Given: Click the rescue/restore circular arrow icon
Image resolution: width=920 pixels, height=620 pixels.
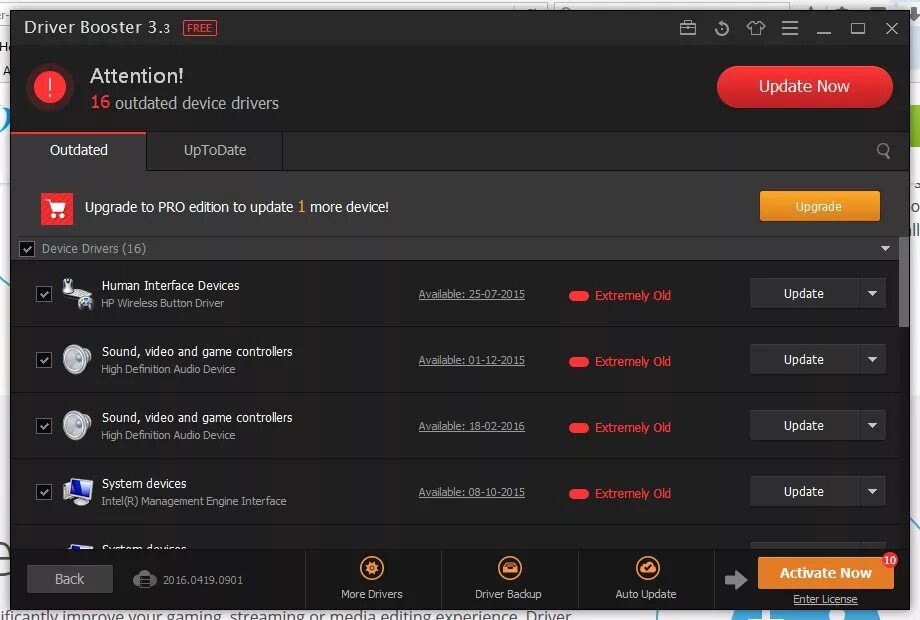Looking at the screenshot, I should (x=722, y=28).
